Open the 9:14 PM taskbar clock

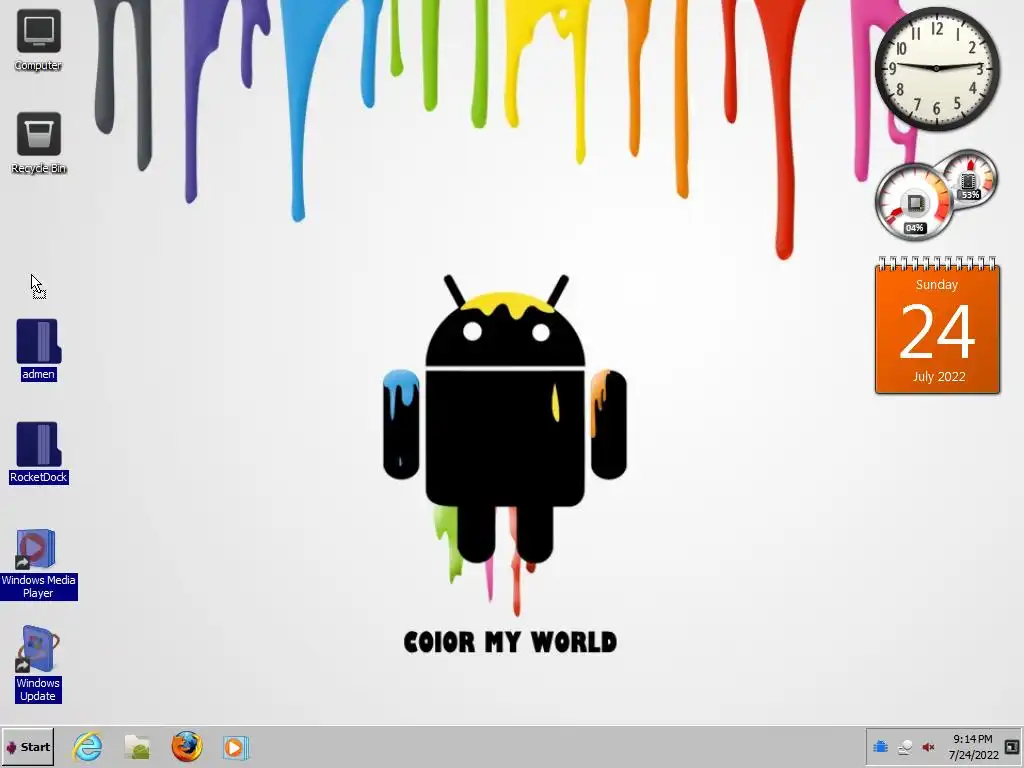click(973, 747)
